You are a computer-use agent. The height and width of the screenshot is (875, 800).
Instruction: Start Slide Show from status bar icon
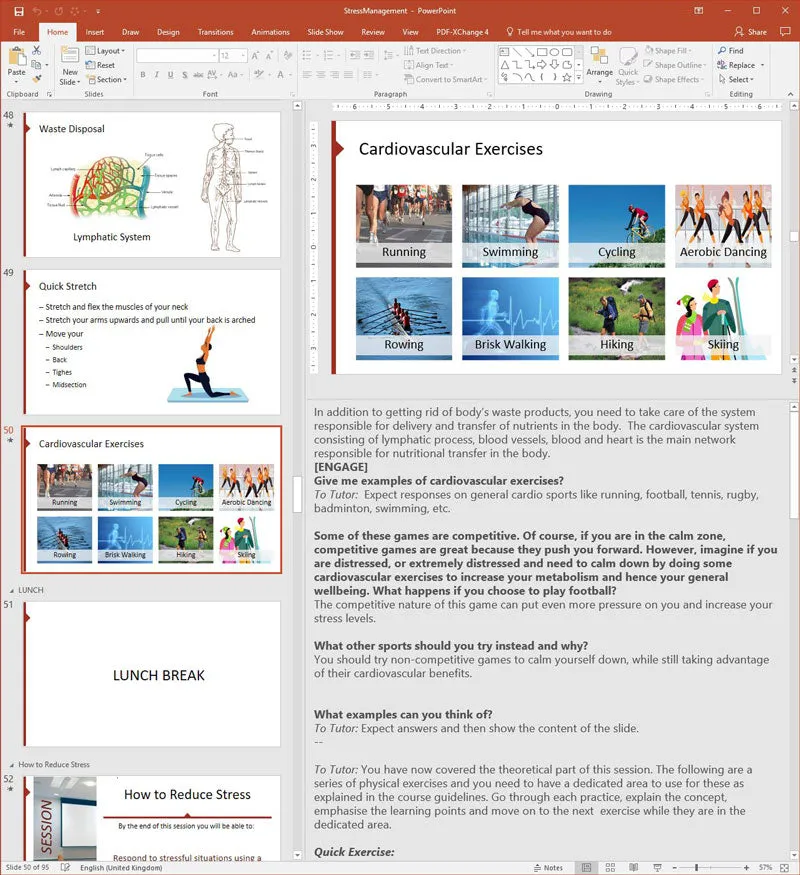click(x=657, y=867)
